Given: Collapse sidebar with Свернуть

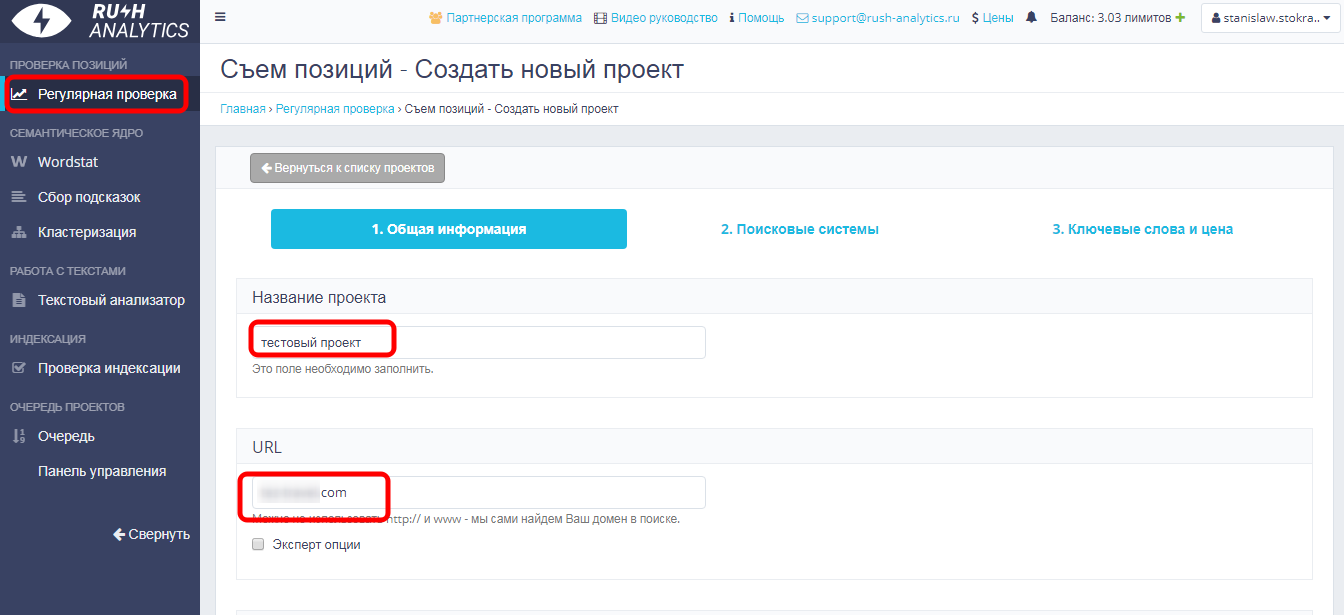Looking at the screenshot, I should [x=151, y=534].
